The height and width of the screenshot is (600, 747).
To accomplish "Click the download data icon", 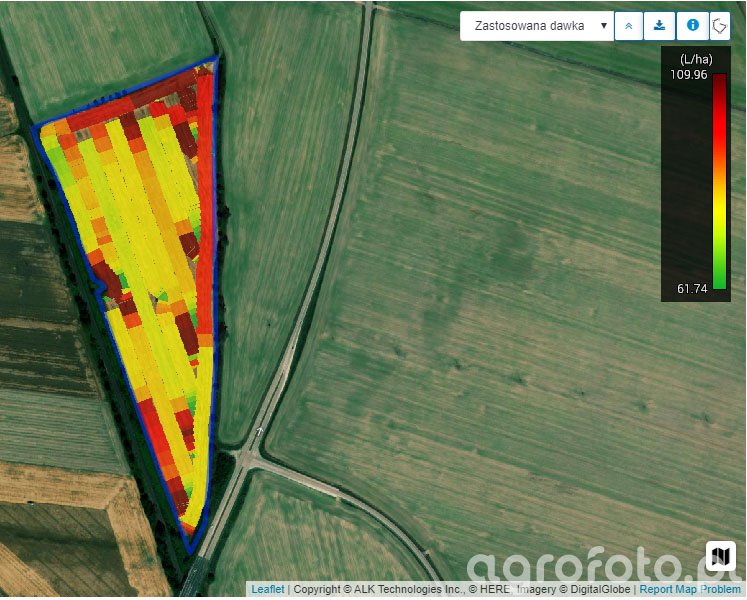I will [x=660, y=26].
